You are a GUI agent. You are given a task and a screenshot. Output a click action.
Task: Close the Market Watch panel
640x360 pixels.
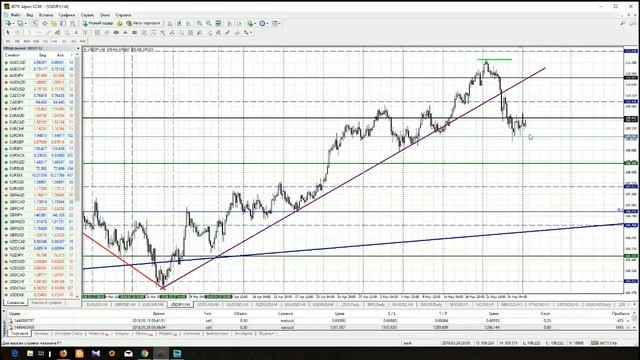78,48
